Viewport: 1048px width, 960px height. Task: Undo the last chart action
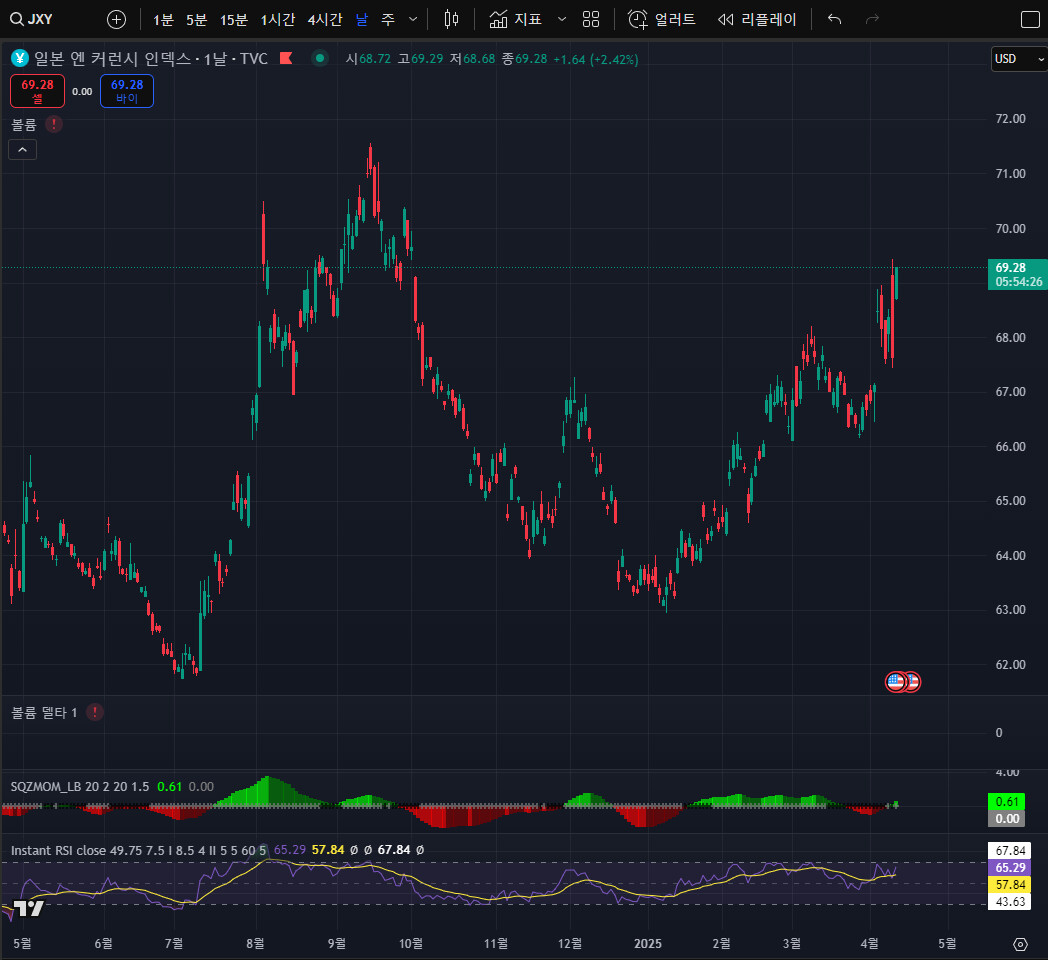pyautogui.click(x=835, y=19)
